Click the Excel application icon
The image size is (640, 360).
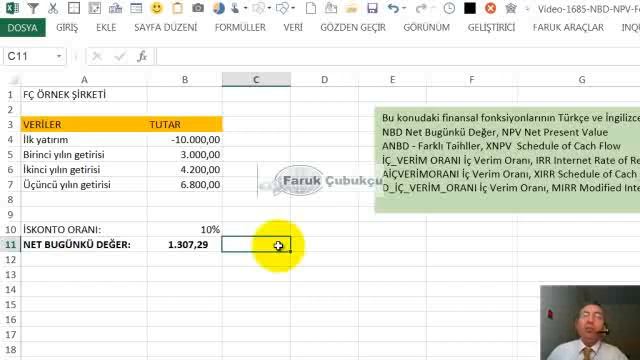(x=11, y=8)
